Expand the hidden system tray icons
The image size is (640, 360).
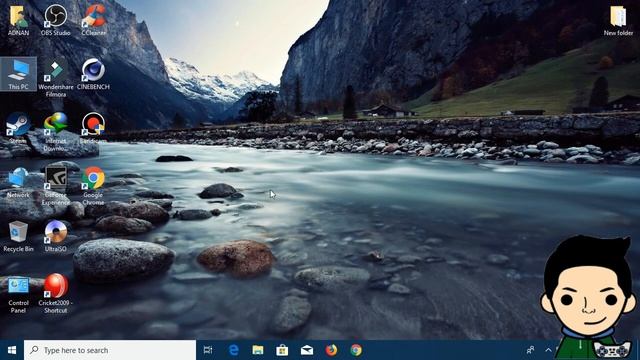[548, 350]
